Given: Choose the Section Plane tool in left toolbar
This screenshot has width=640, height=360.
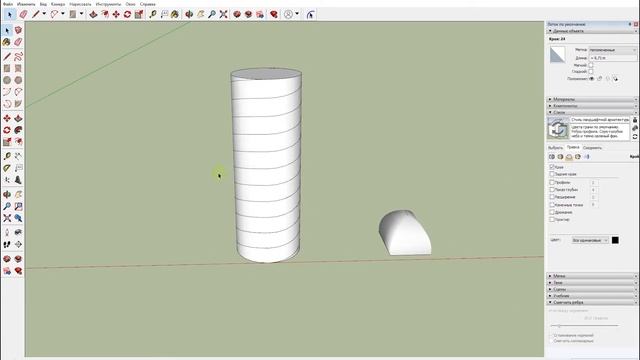Looking at the screenshot, I should tap(18, 244).
